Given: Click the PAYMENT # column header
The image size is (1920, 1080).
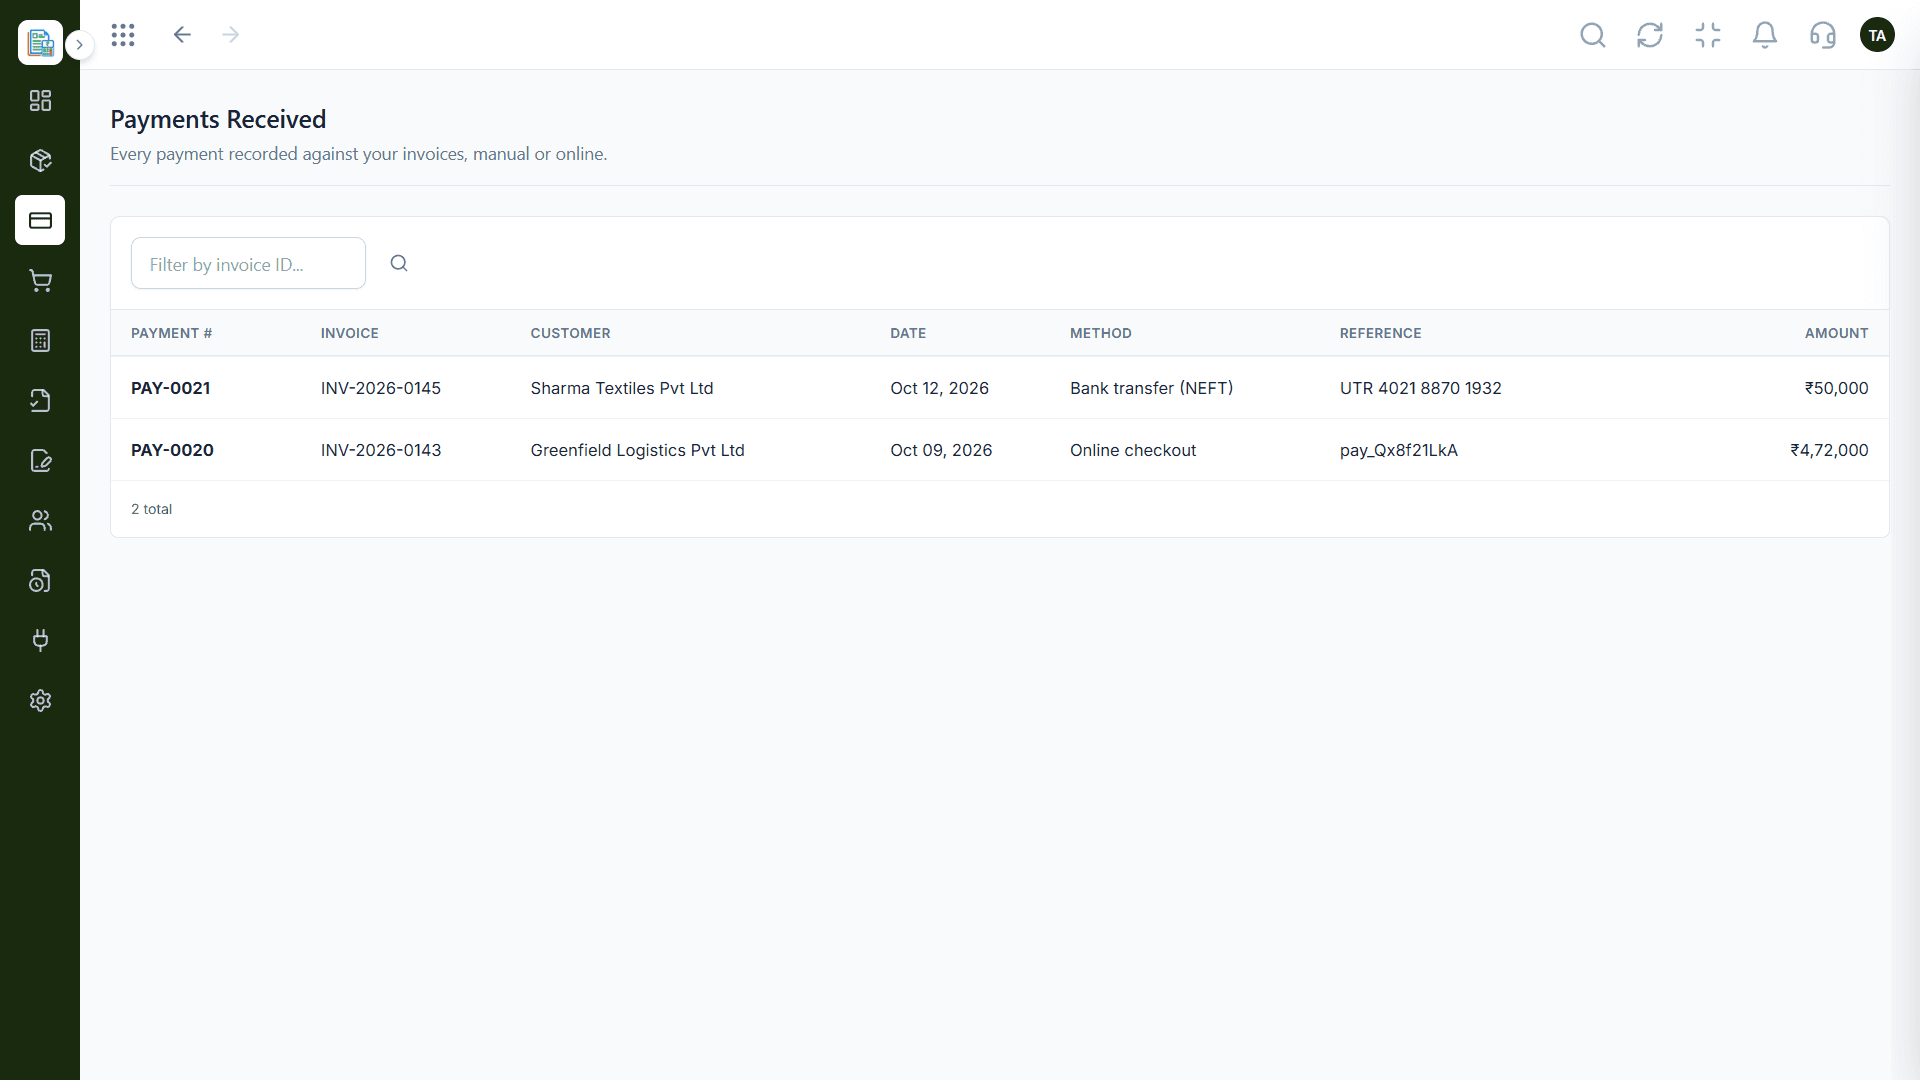Looking at the screenshot, I should (x=171, y=333).
